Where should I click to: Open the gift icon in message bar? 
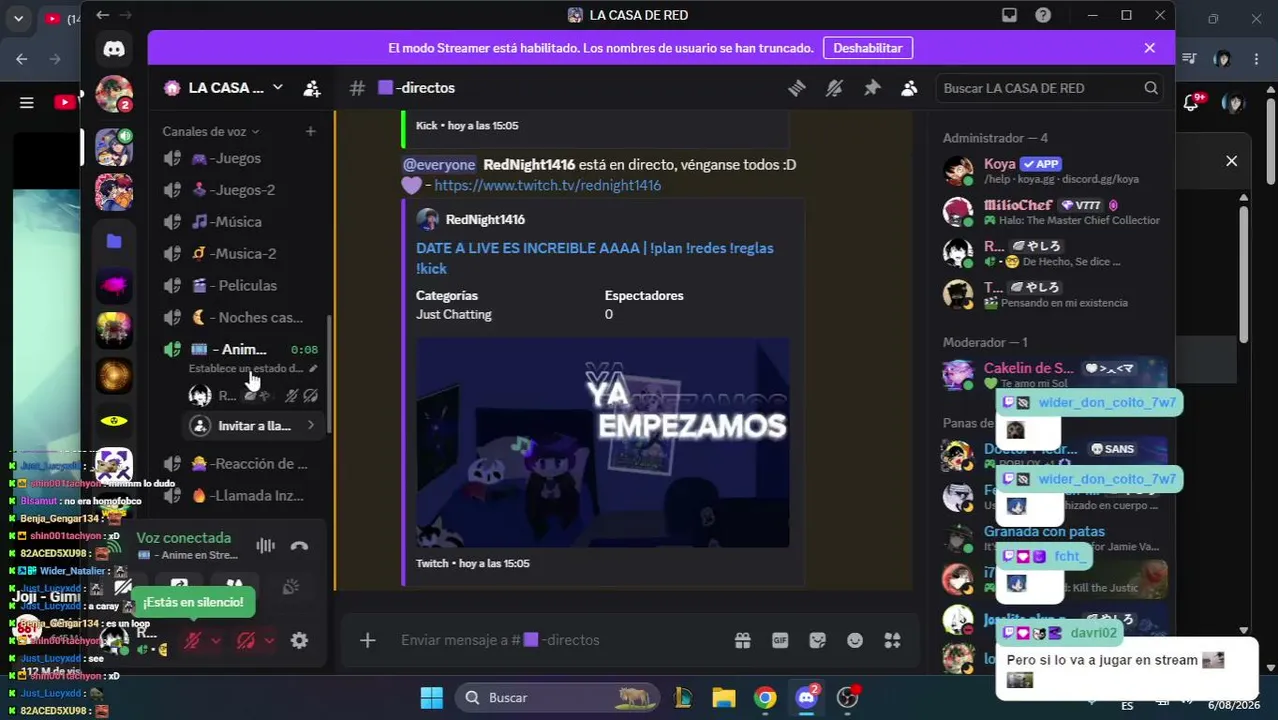pos(742,640)
